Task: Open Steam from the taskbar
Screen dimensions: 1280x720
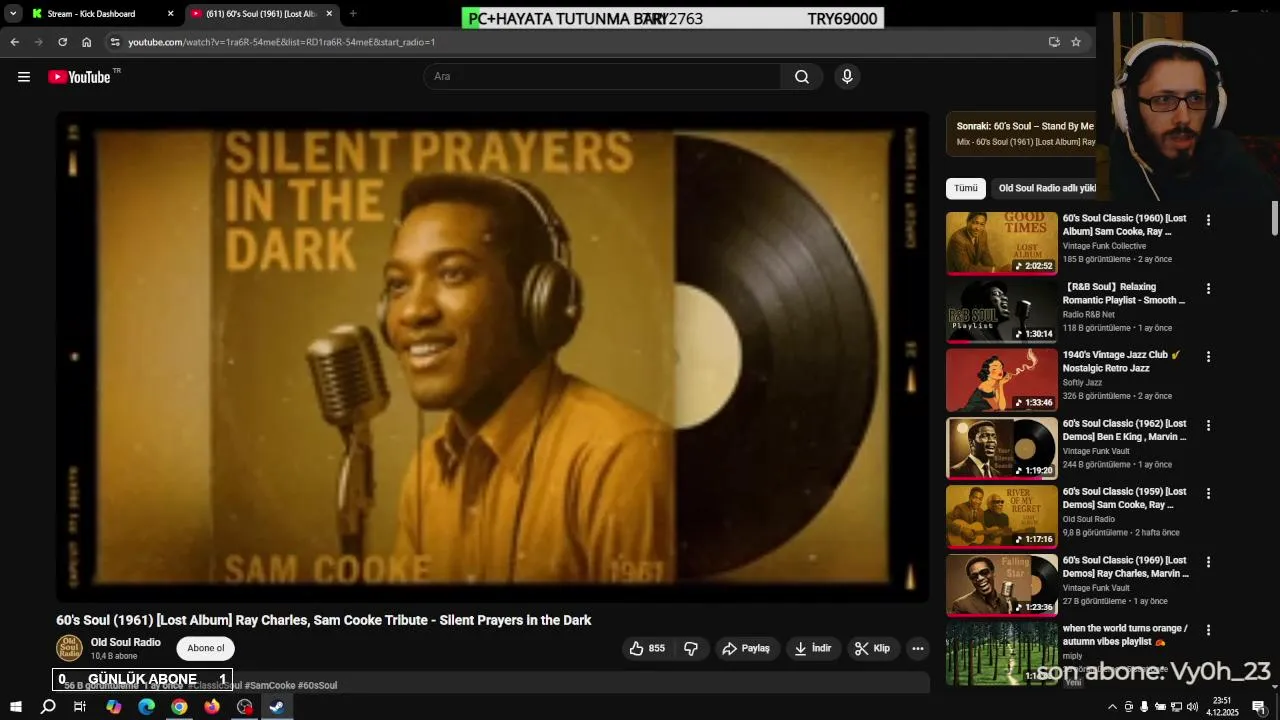Action: 277,707
